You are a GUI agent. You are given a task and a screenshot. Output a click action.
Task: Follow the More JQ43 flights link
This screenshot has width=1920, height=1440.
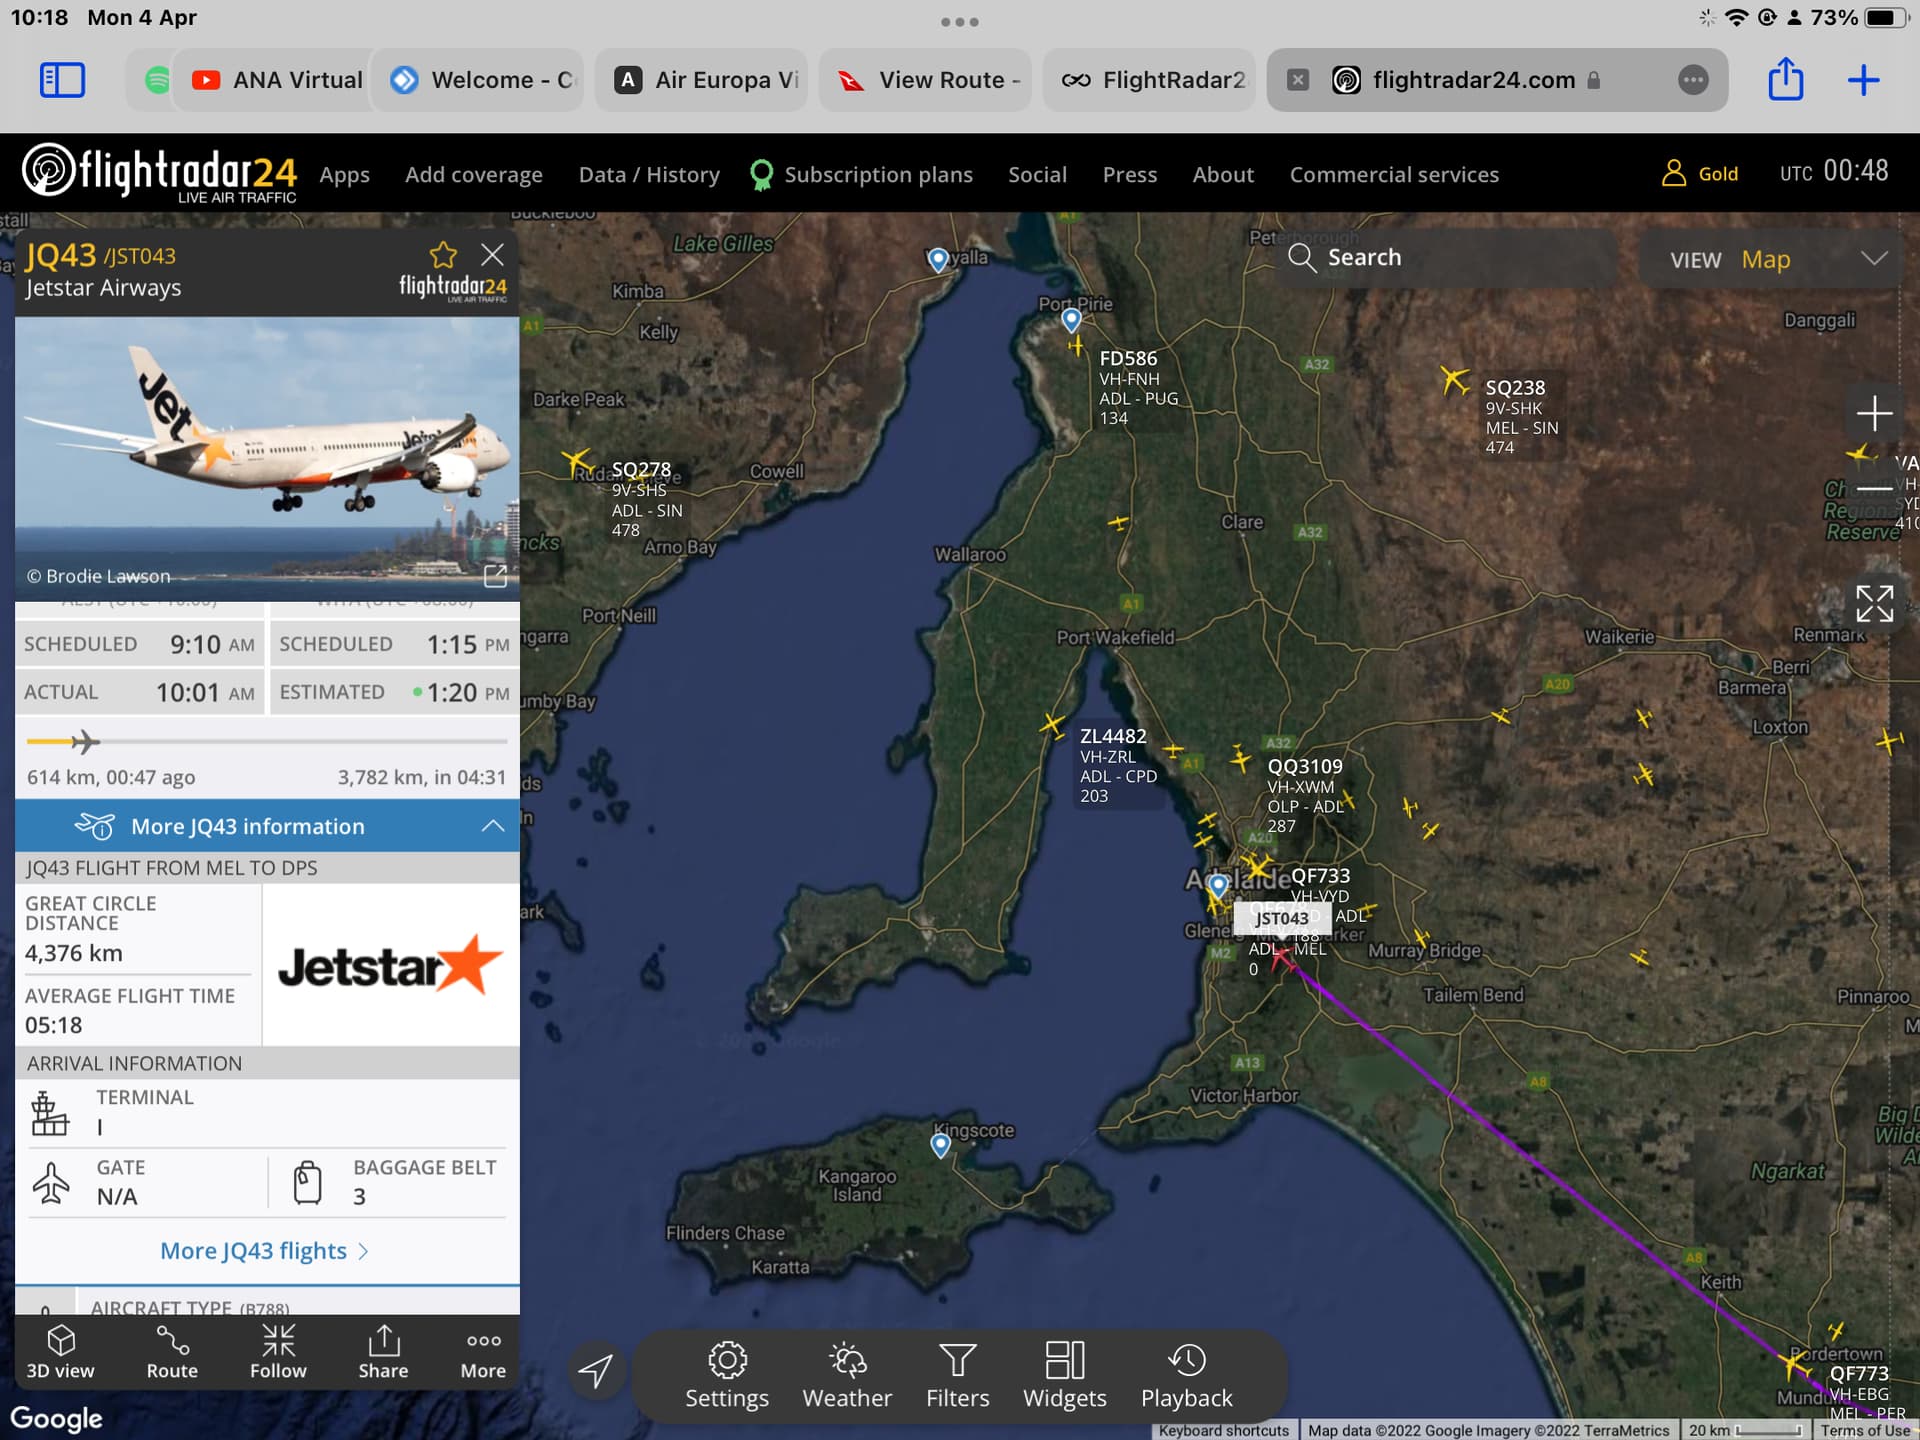(264, 1251)
